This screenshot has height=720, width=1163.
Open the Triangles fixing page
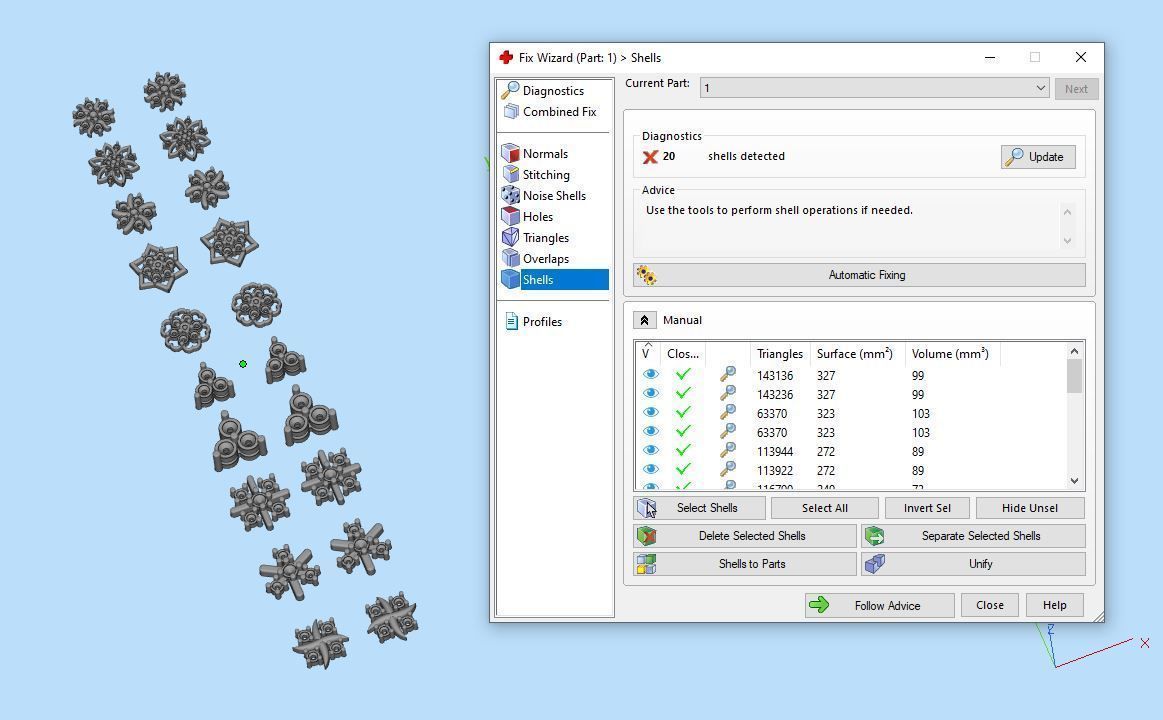(536, 237)
